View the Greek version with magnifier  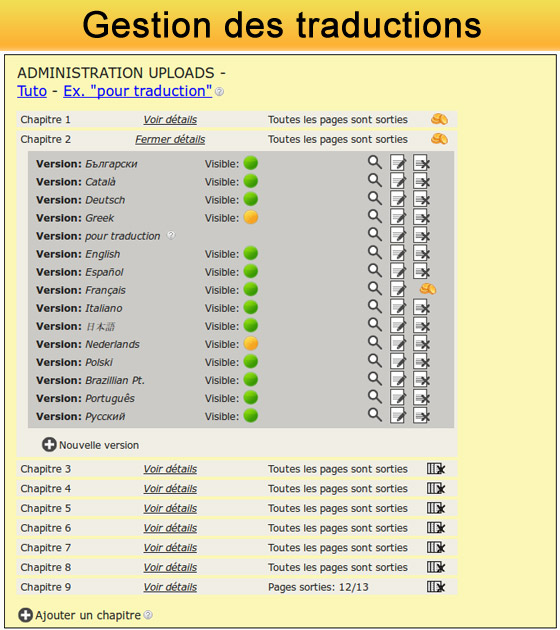375,217
